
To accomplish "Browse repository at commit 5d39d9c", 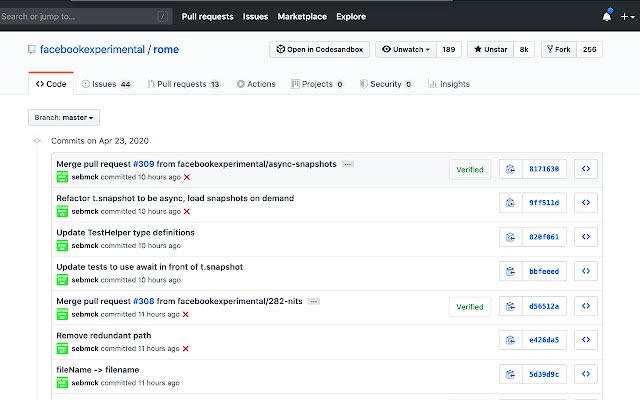I will coord(586,374).
